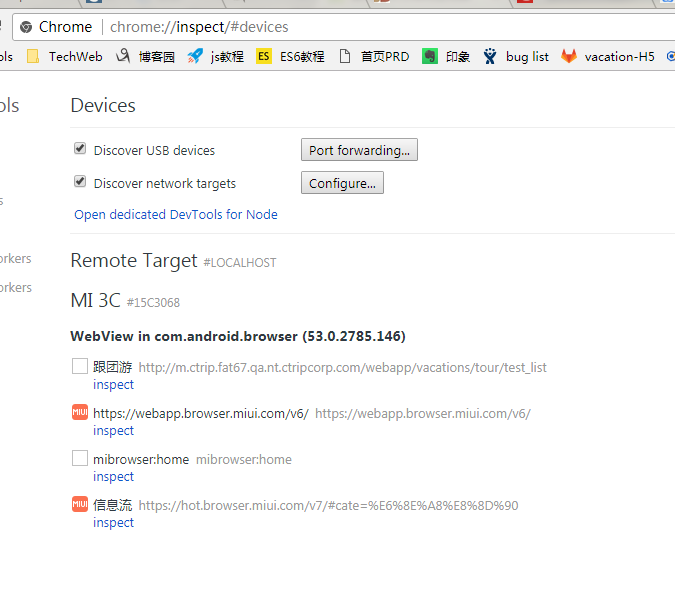675x607 pixels.
Task: Click the 首页PRD bookmark label
Action: click(x=385, y=56)
